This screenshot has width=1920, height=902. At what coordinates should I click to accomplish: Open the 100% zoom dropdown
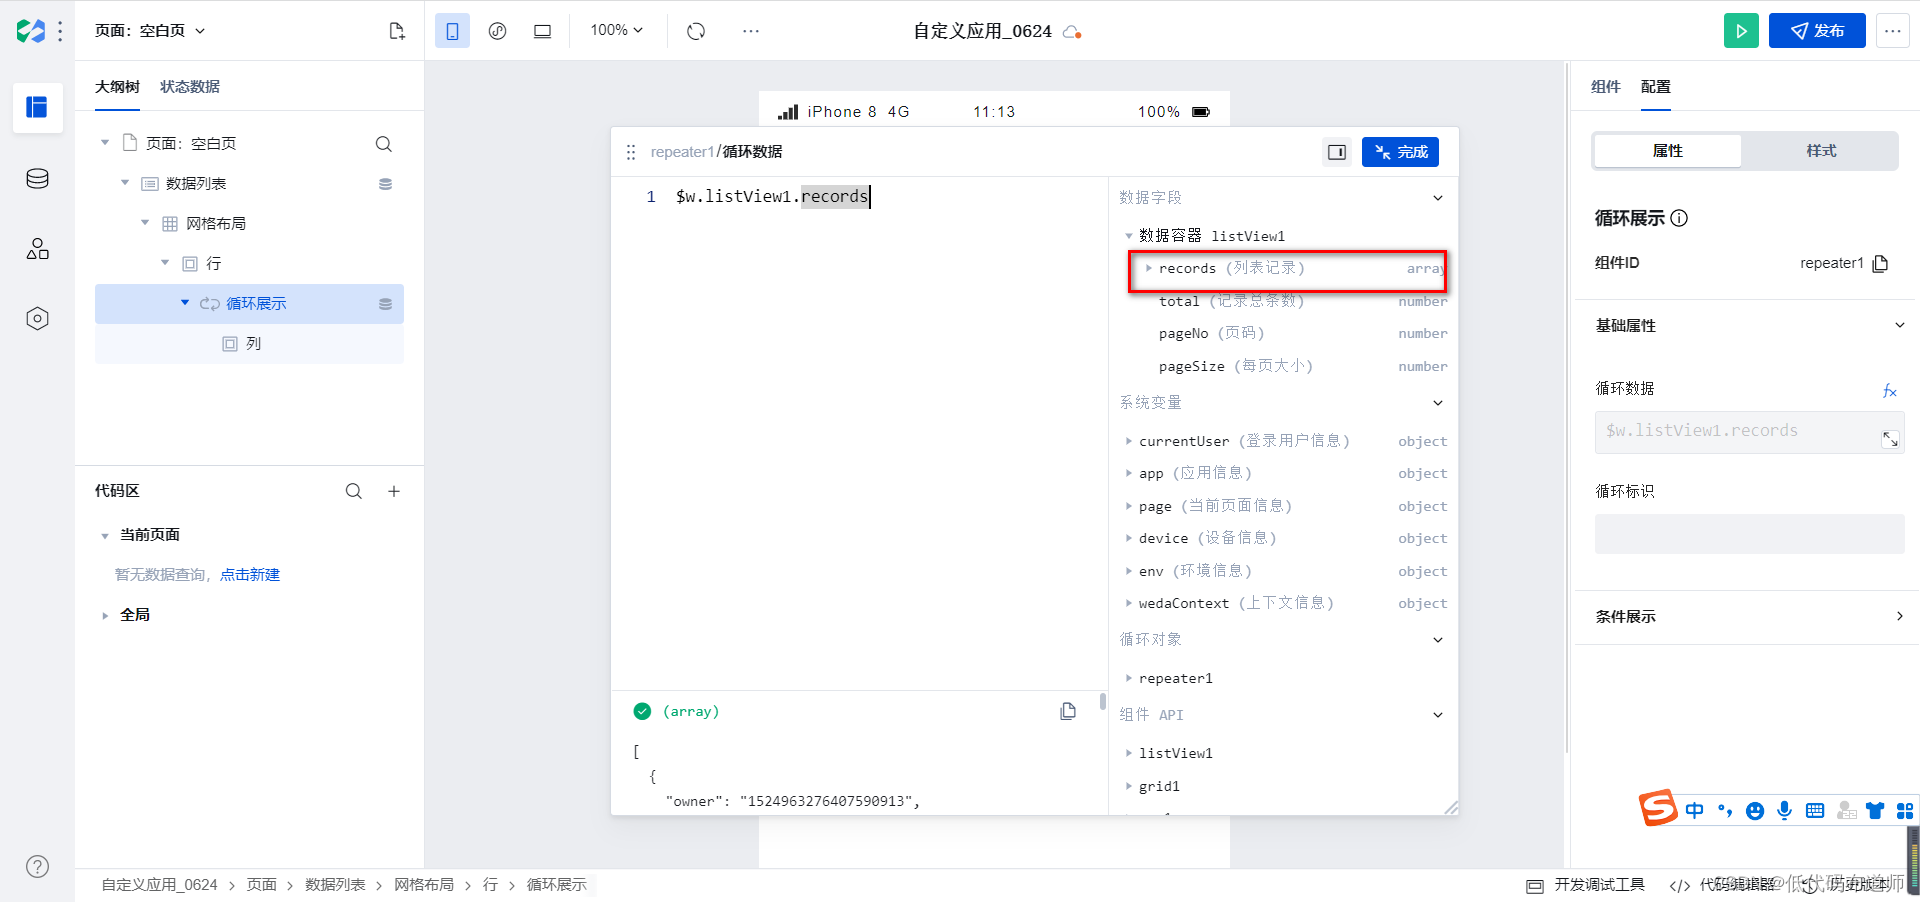pos(616,30)
